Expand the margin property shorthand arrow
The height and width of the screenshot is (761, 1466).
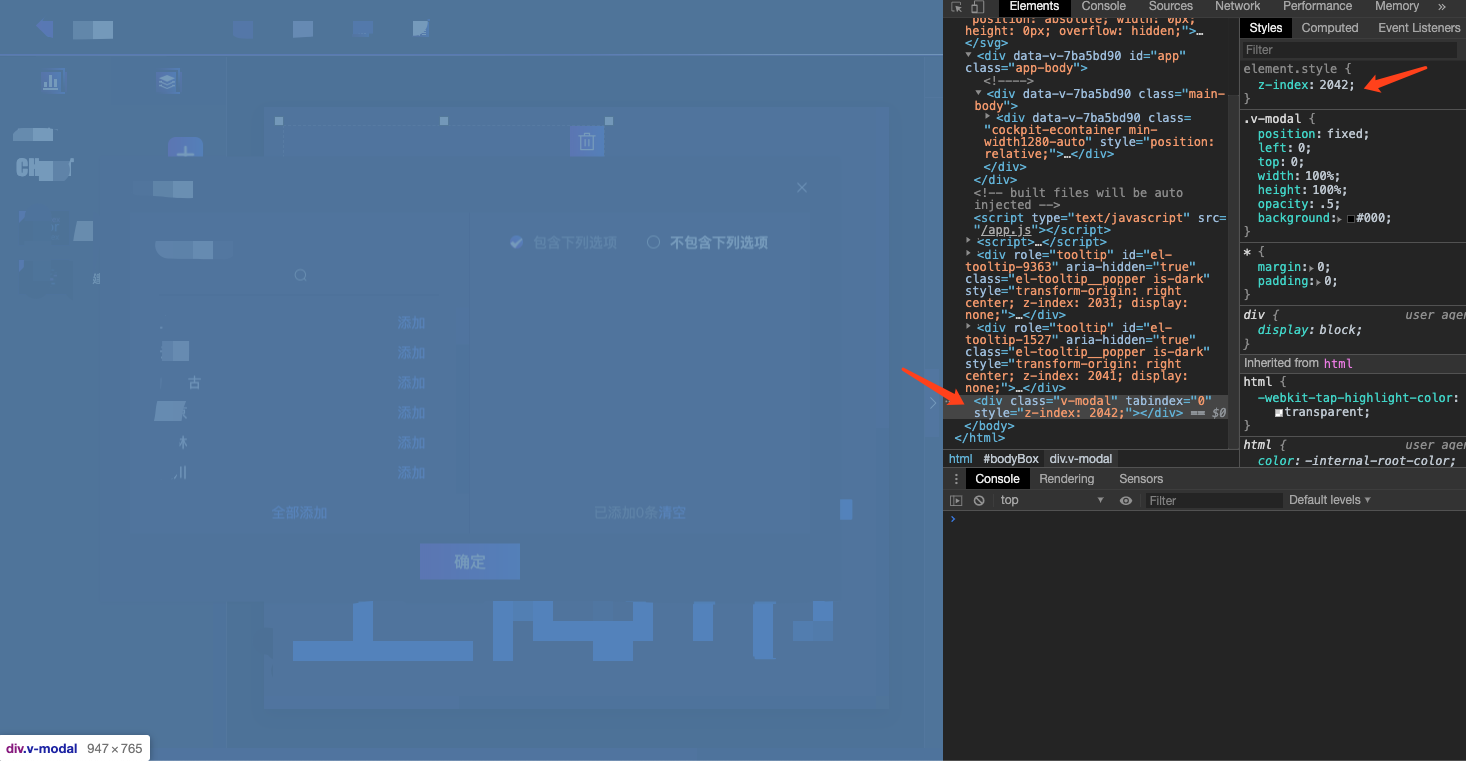click(x=1311, y=267)
